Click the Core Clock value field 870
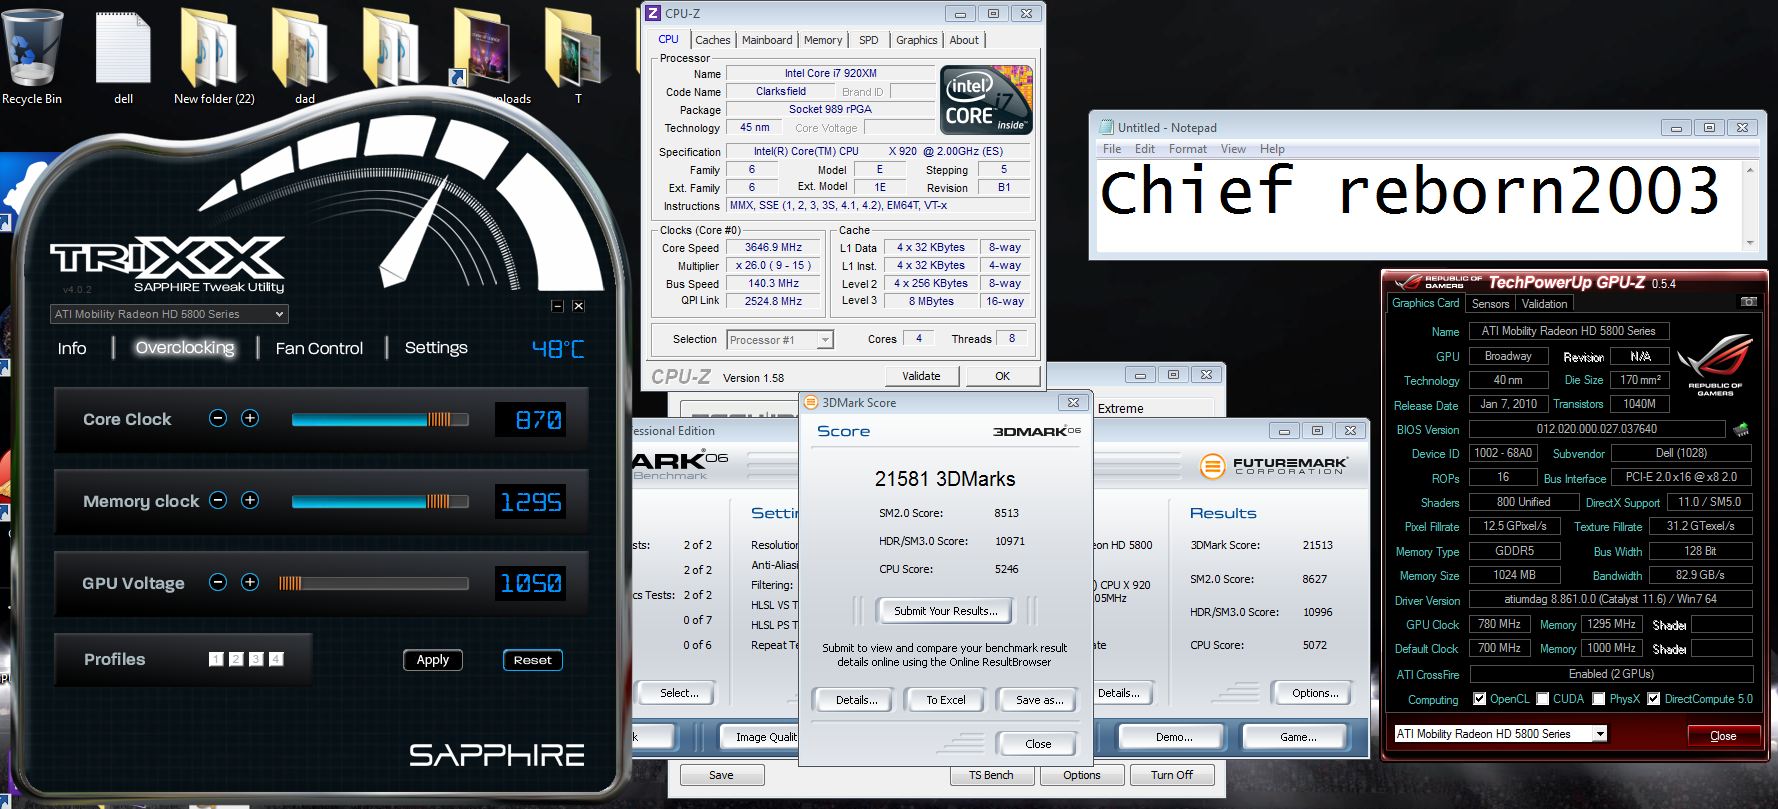 [531, 419]
